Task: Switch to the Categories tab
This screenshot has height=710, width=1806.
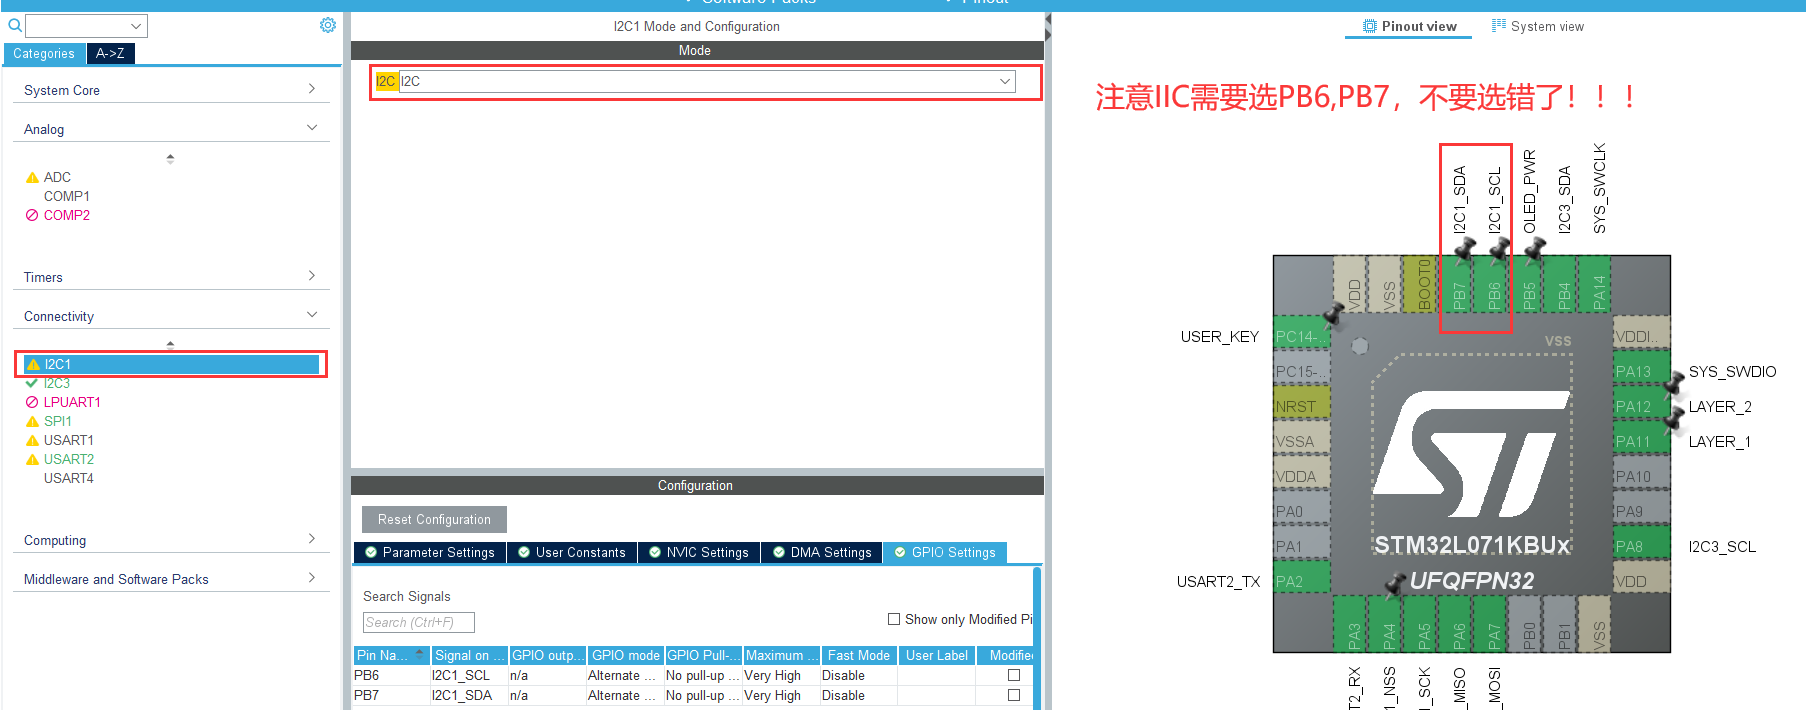Action: [x=44, y=54]
